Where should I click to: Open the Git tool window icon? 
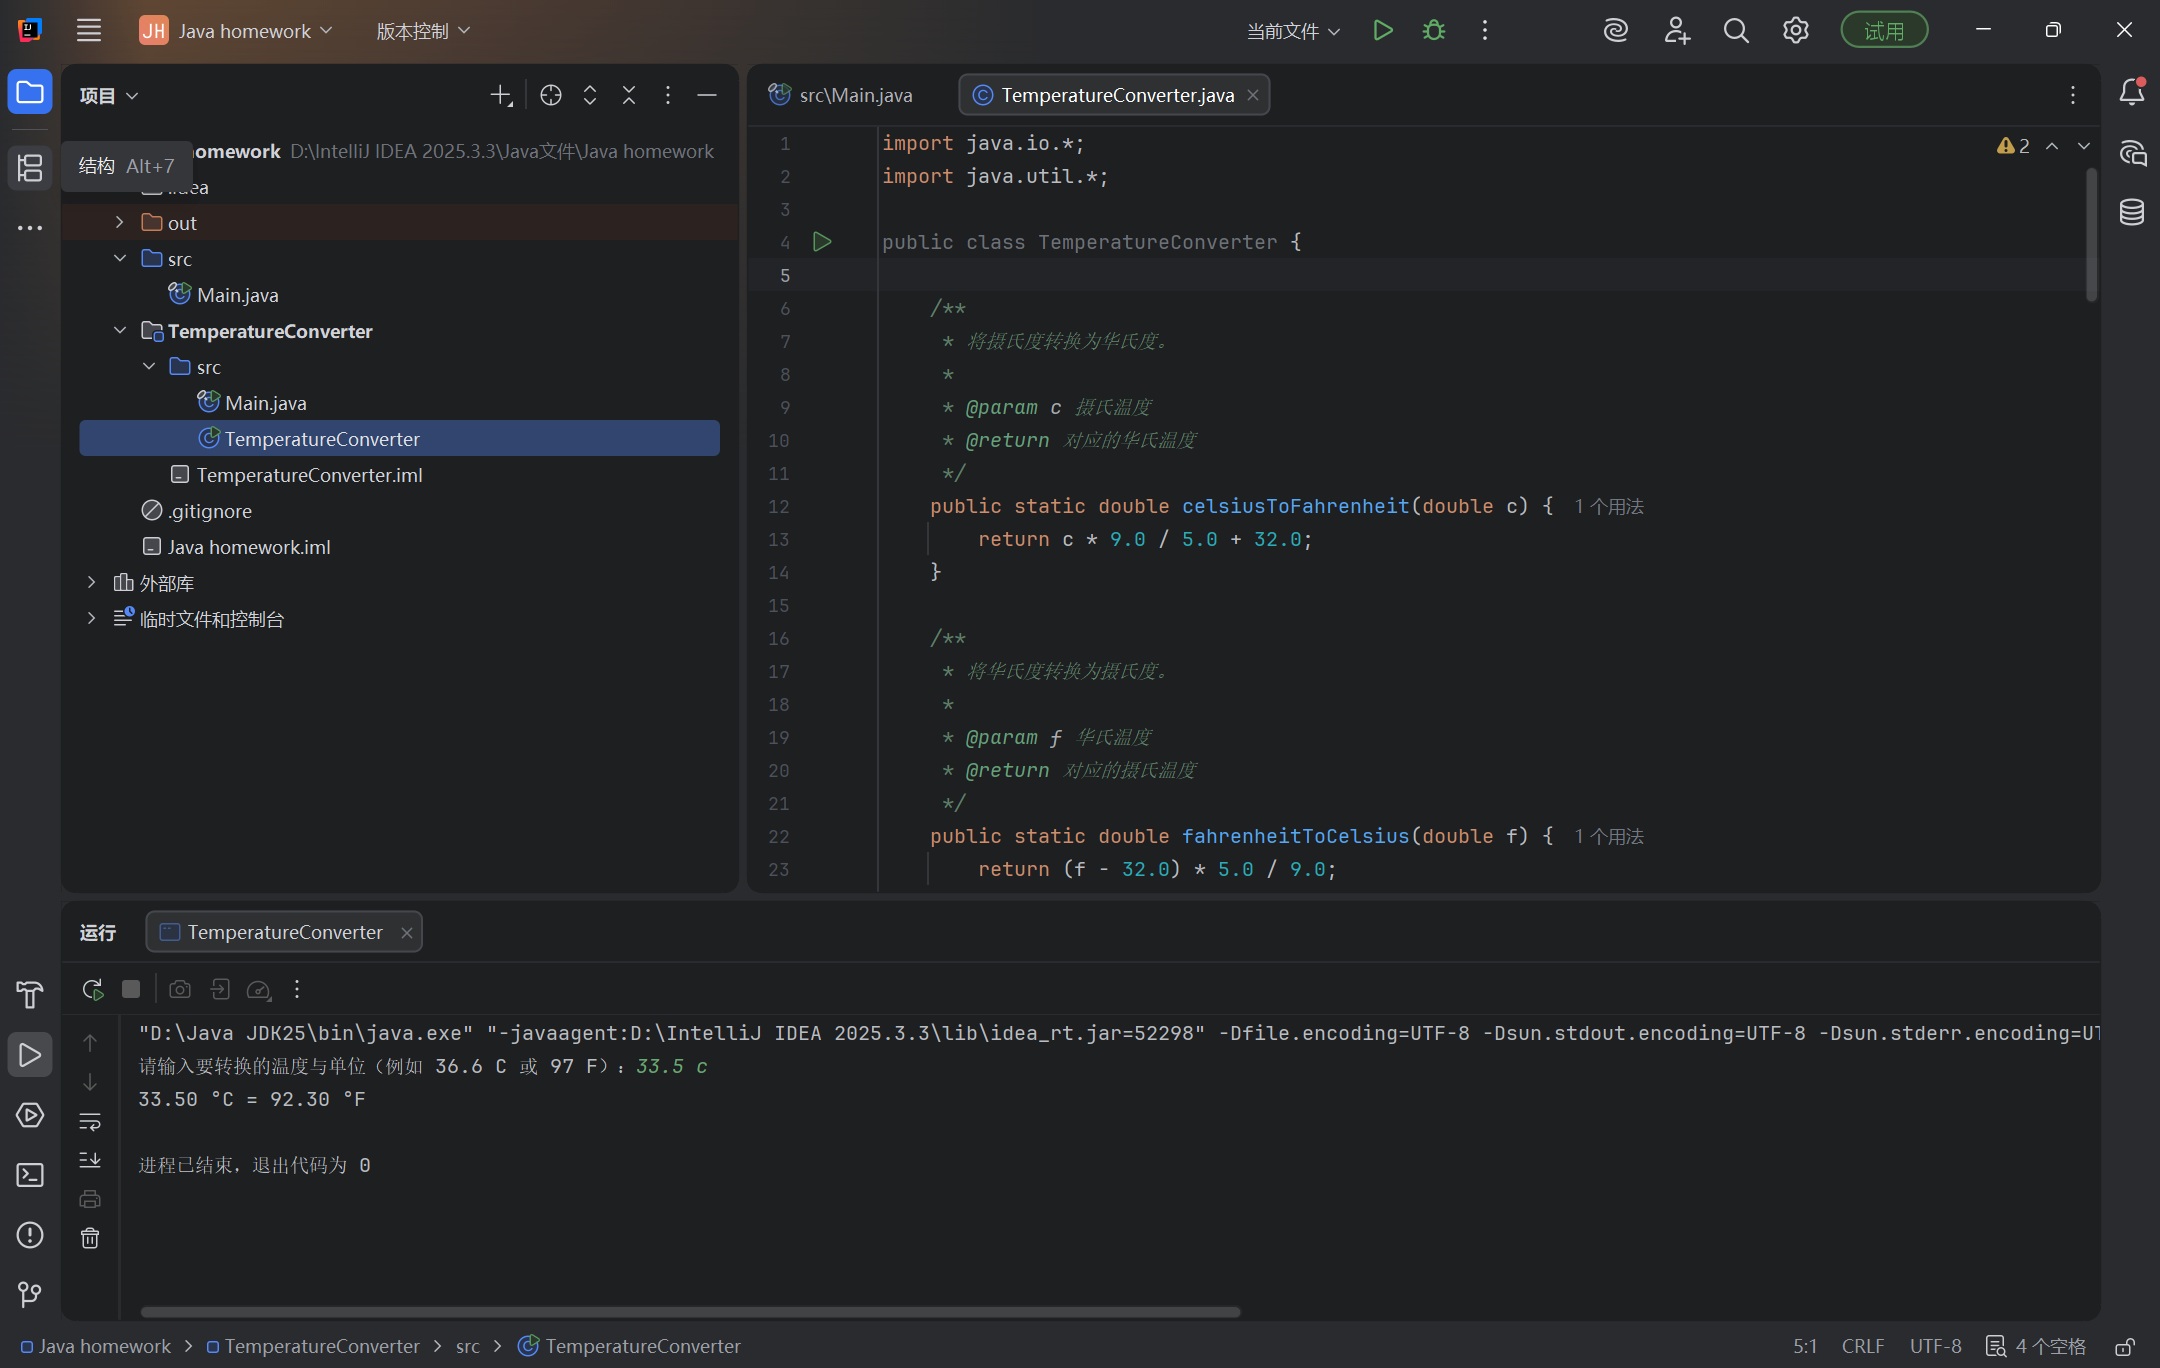[30, 1295]
